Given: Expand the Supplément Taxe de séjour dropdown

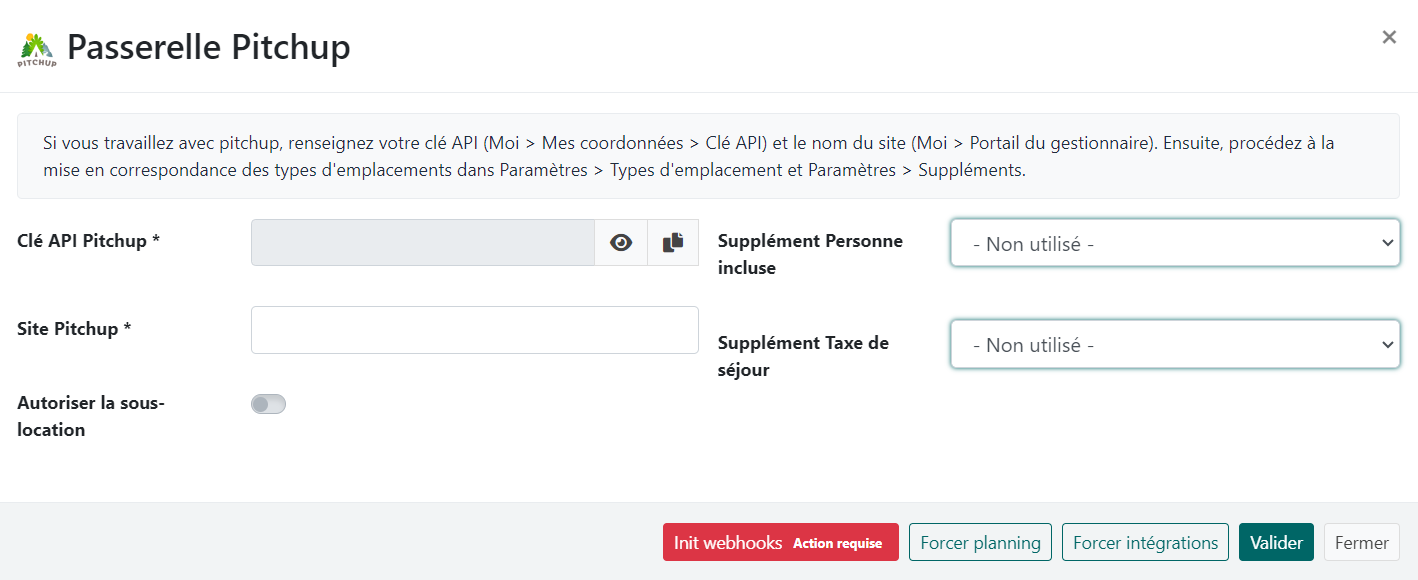Looking at the screenshot, I should [1174, 345].
